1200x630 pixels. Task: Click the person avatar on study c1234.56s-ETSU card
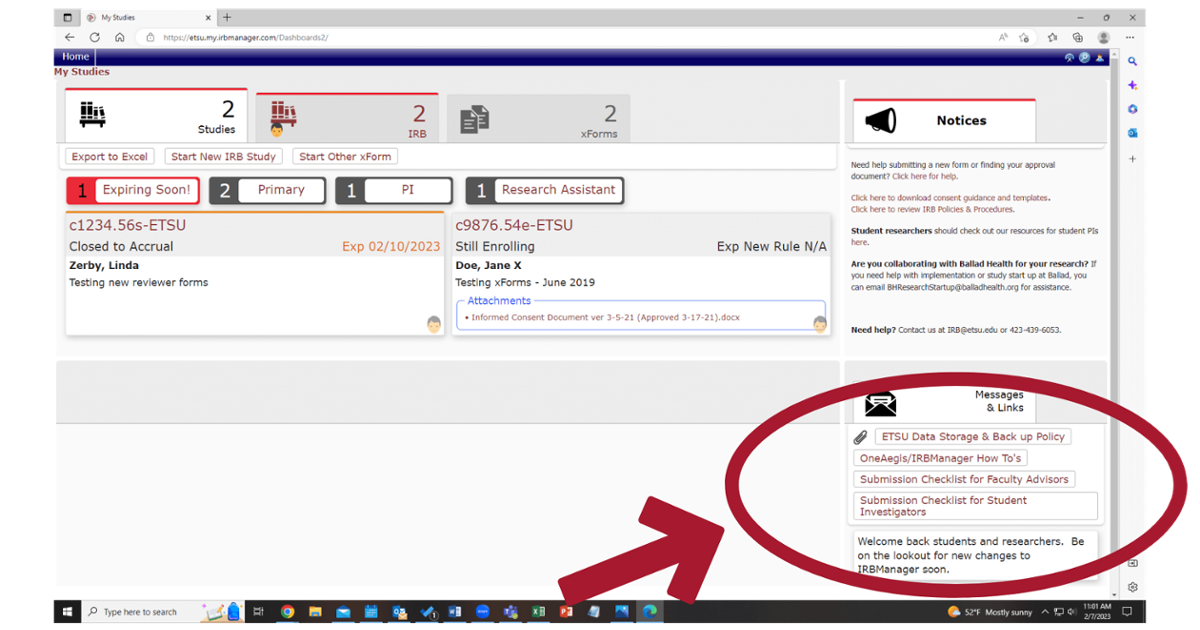pyautogui.click(x=433, y=324)
